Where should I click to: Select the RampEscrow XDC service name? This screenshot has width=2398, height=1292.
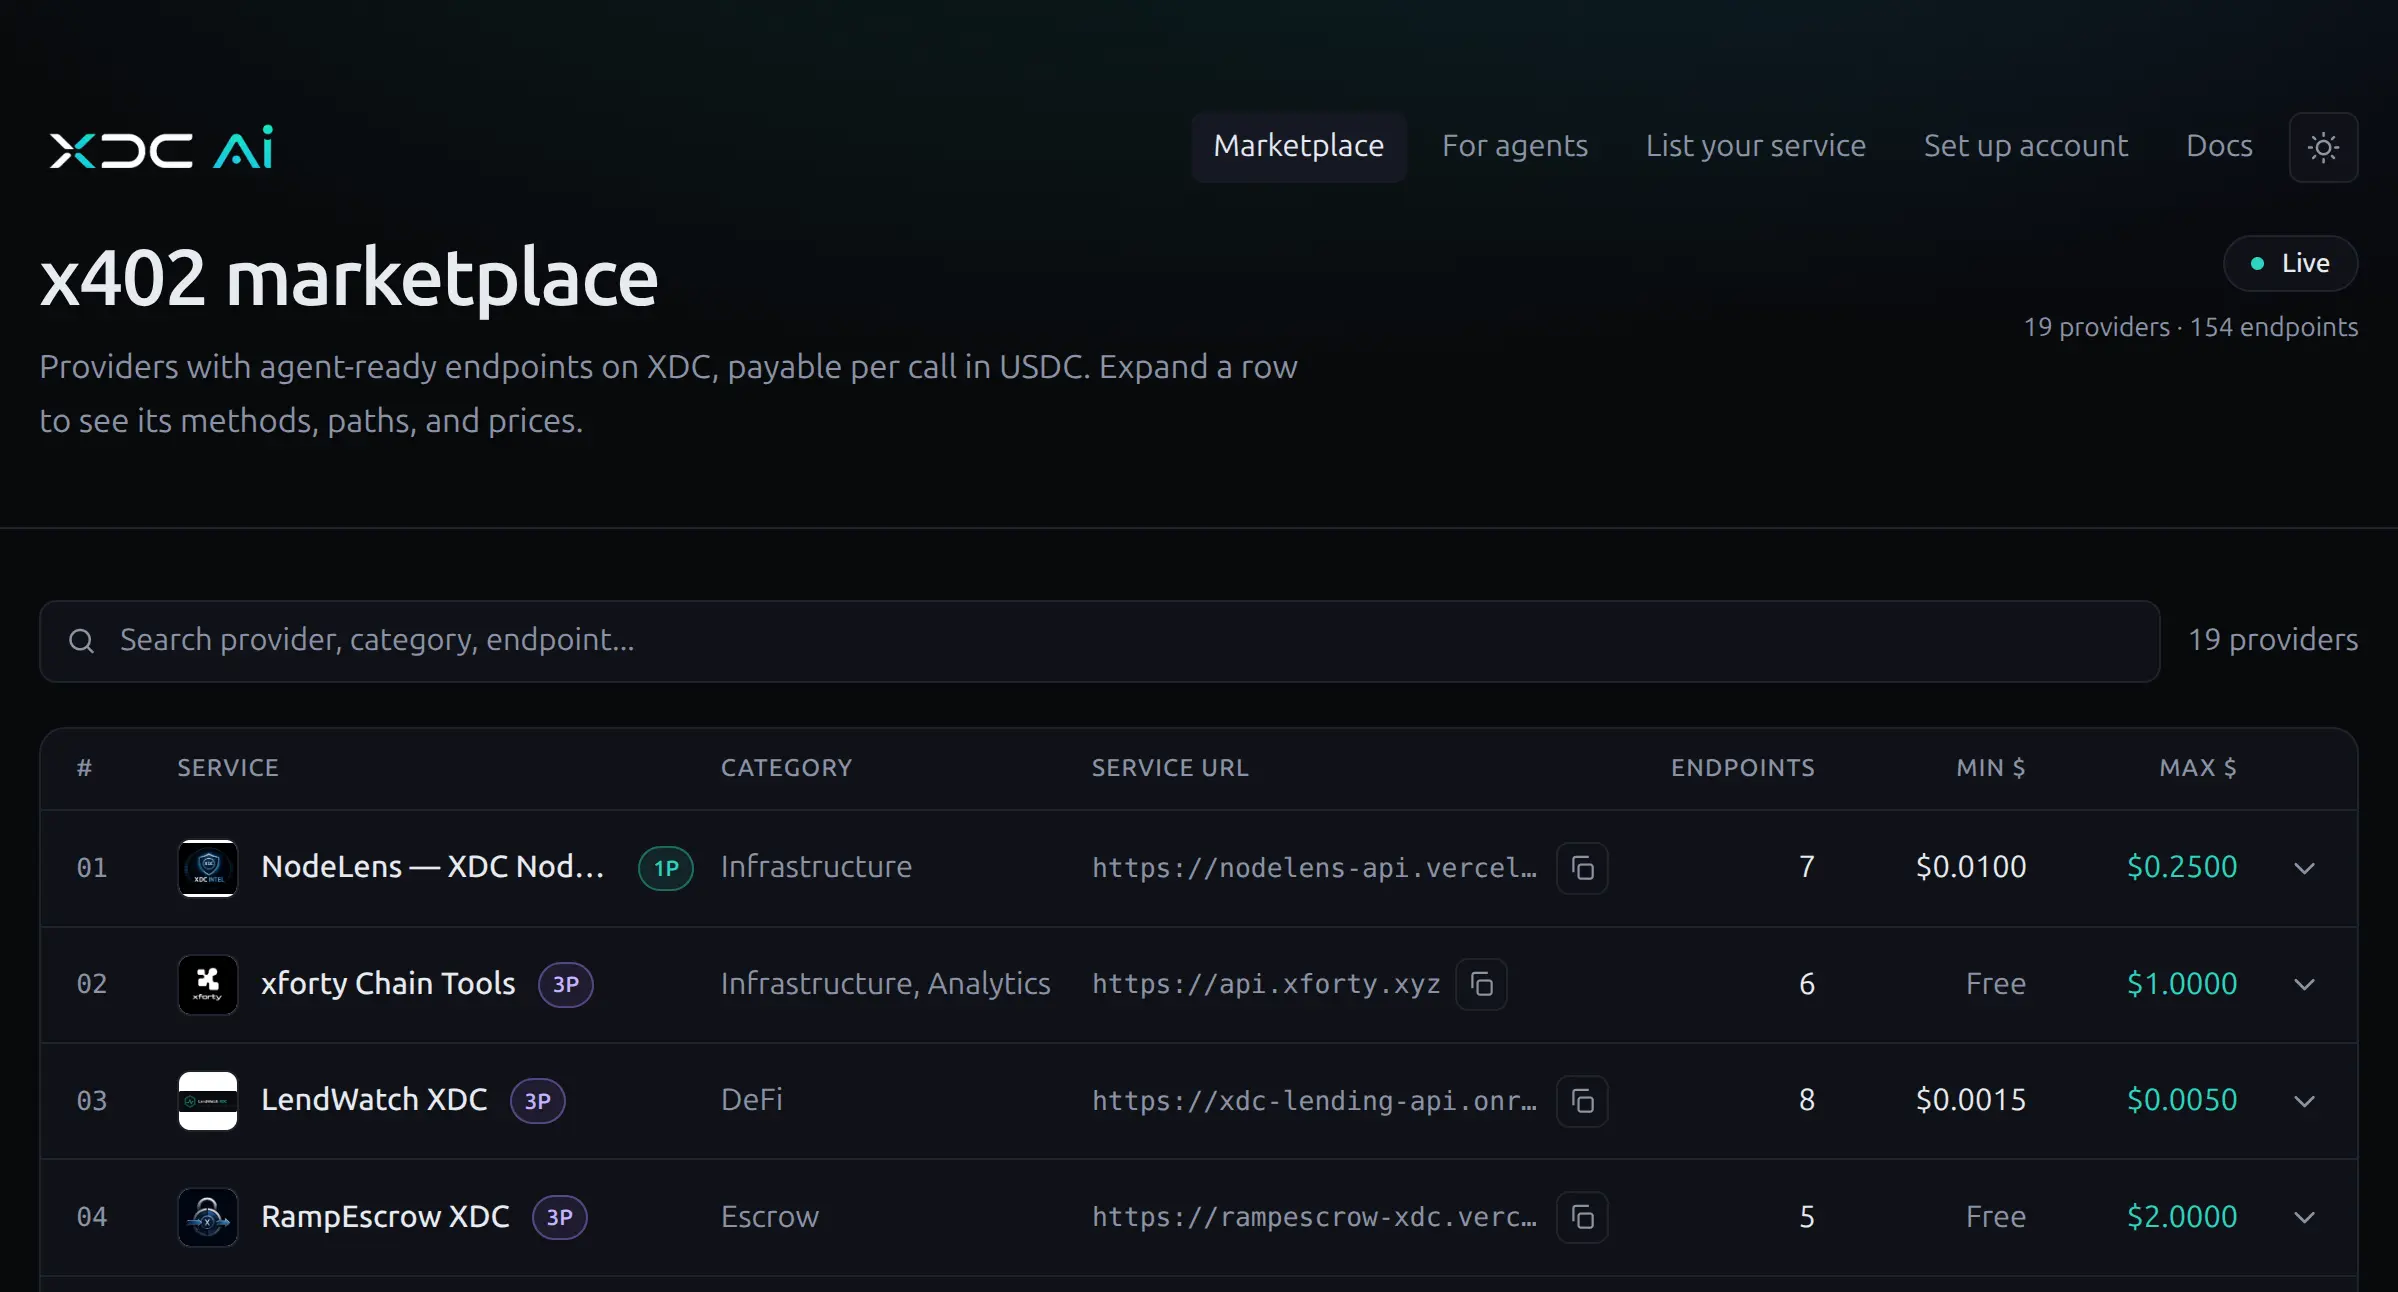[x=385, y=1217]
